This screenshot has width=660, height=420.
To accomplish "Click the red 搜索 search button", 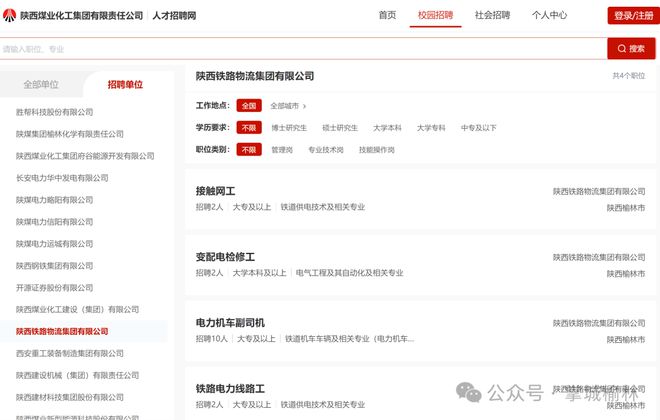I will (x=631, y=48).
